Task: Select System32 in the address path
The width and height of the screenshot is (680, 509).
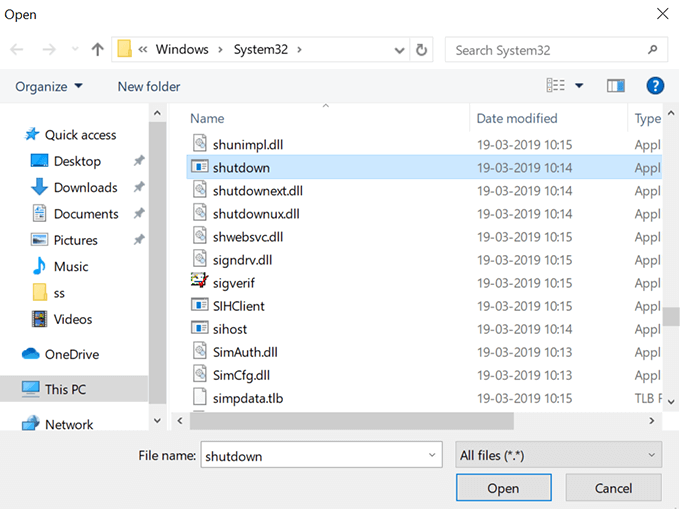Action: pyautogui.click(x=261, y=49)
